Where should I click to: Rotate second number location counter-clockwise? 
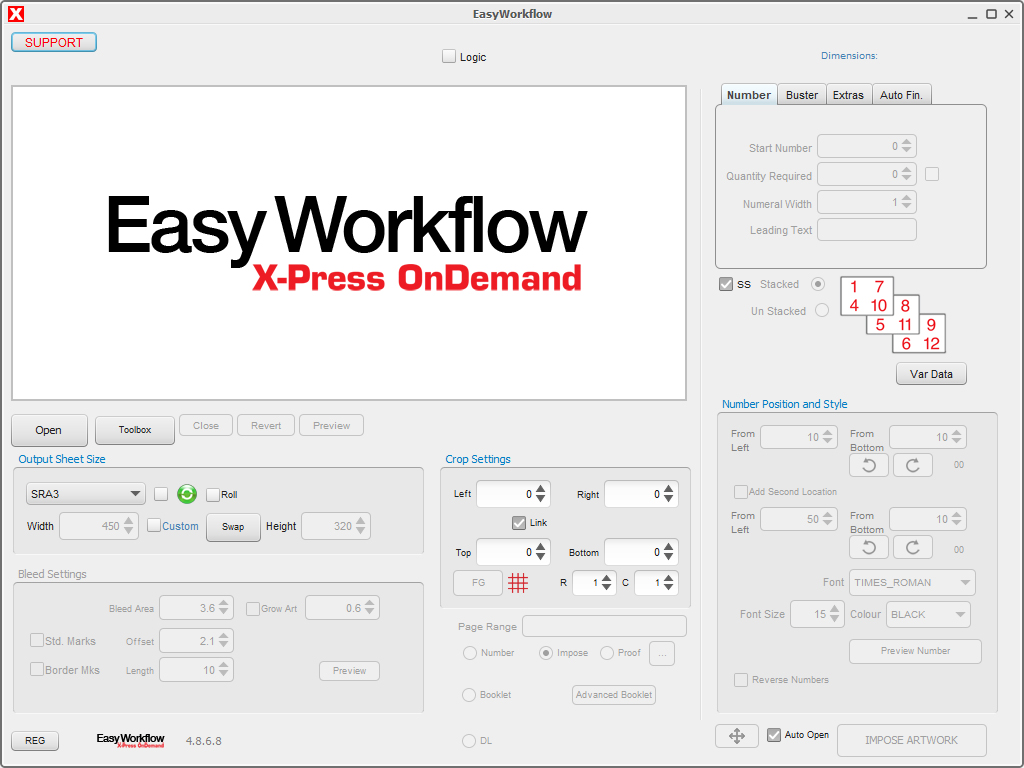(869, 547)
